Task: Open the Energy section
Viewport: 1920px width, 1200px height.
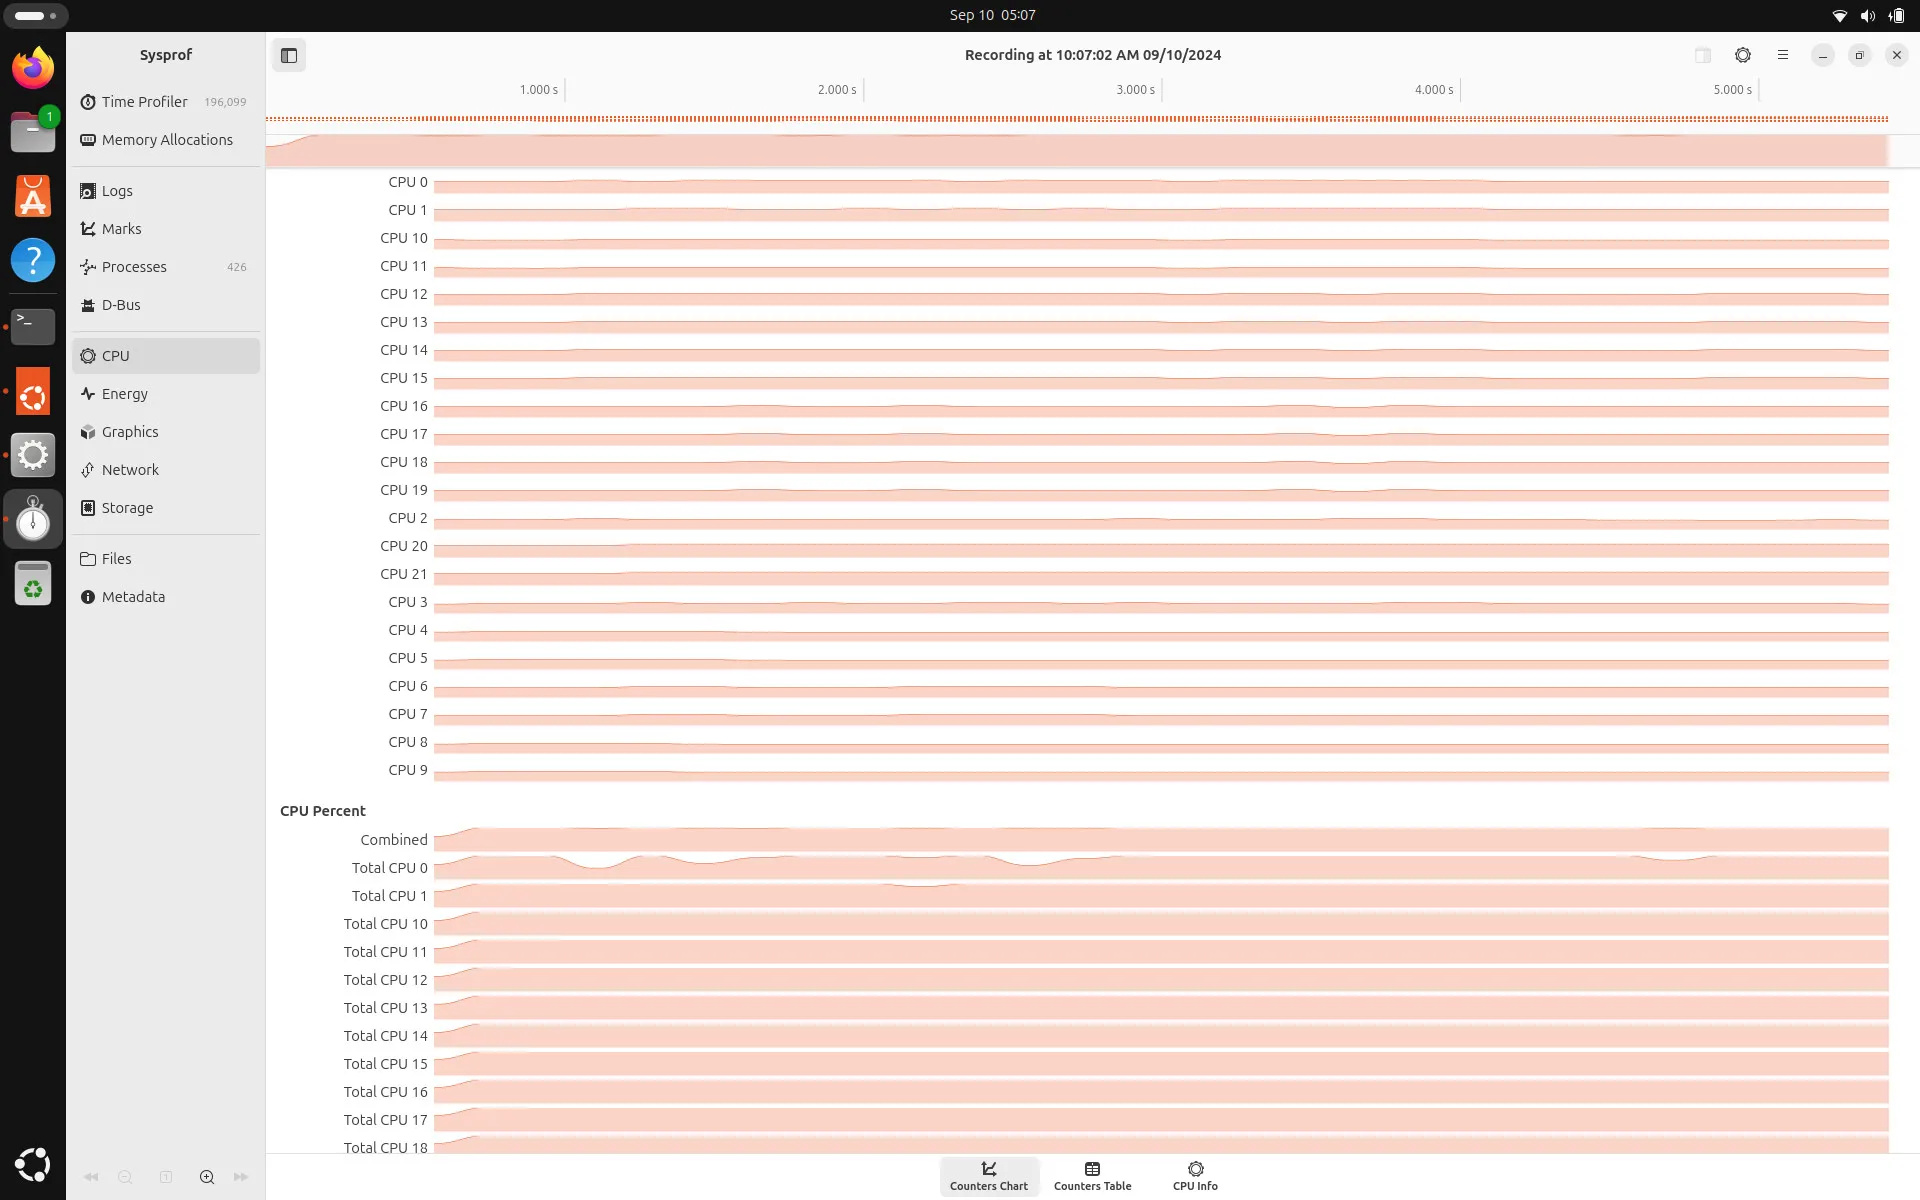Action: pos(166,394)
